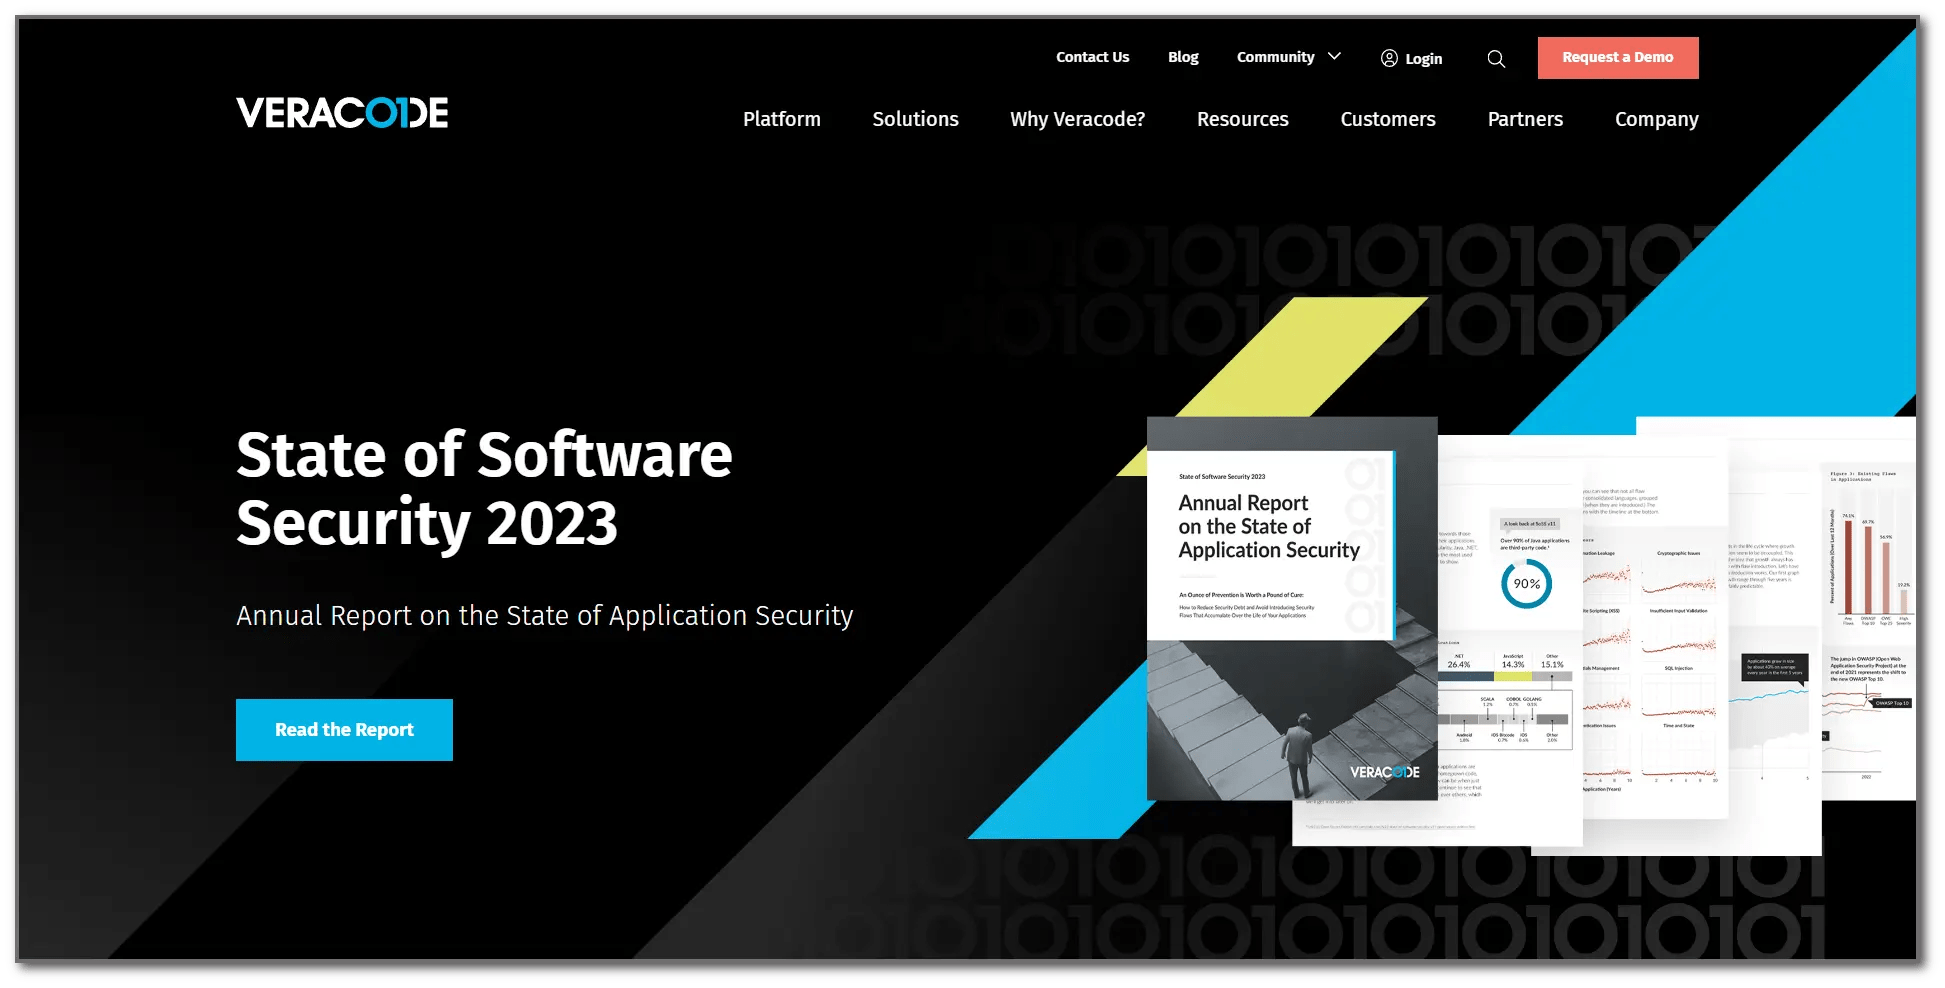Click the Annual Report on the State subtitle
The height and width of the screenshot is (988, 1945).
click(545, 615)
